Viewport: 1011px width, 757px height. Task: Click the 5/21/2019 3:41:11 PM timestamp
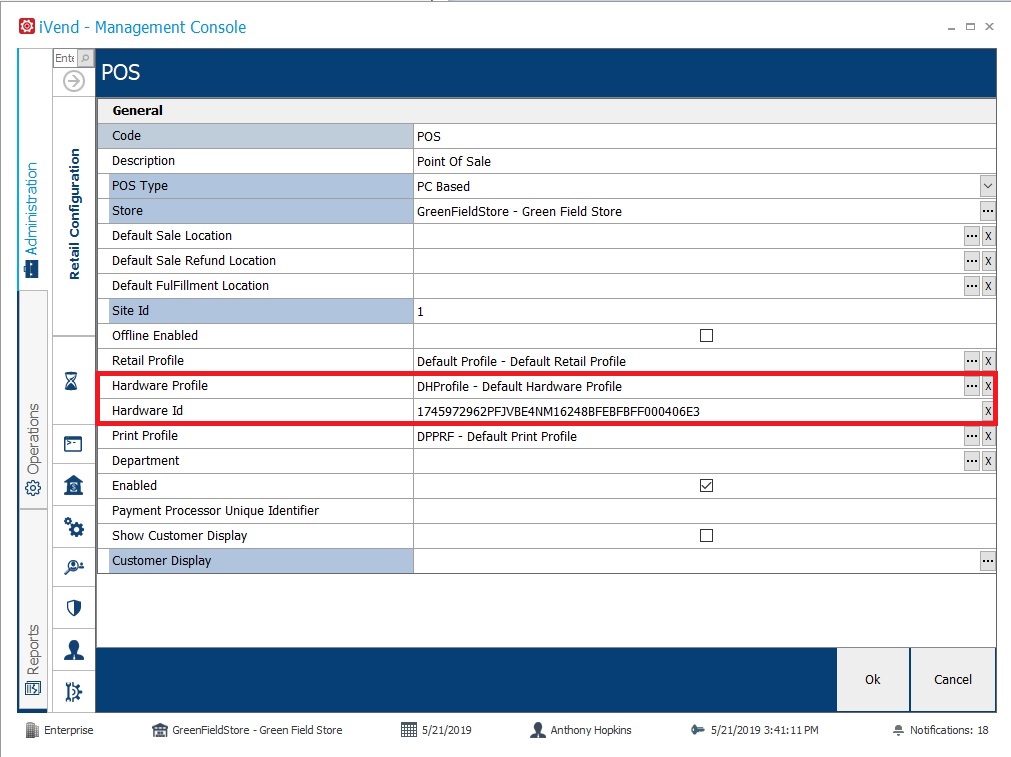pos(764,730)
